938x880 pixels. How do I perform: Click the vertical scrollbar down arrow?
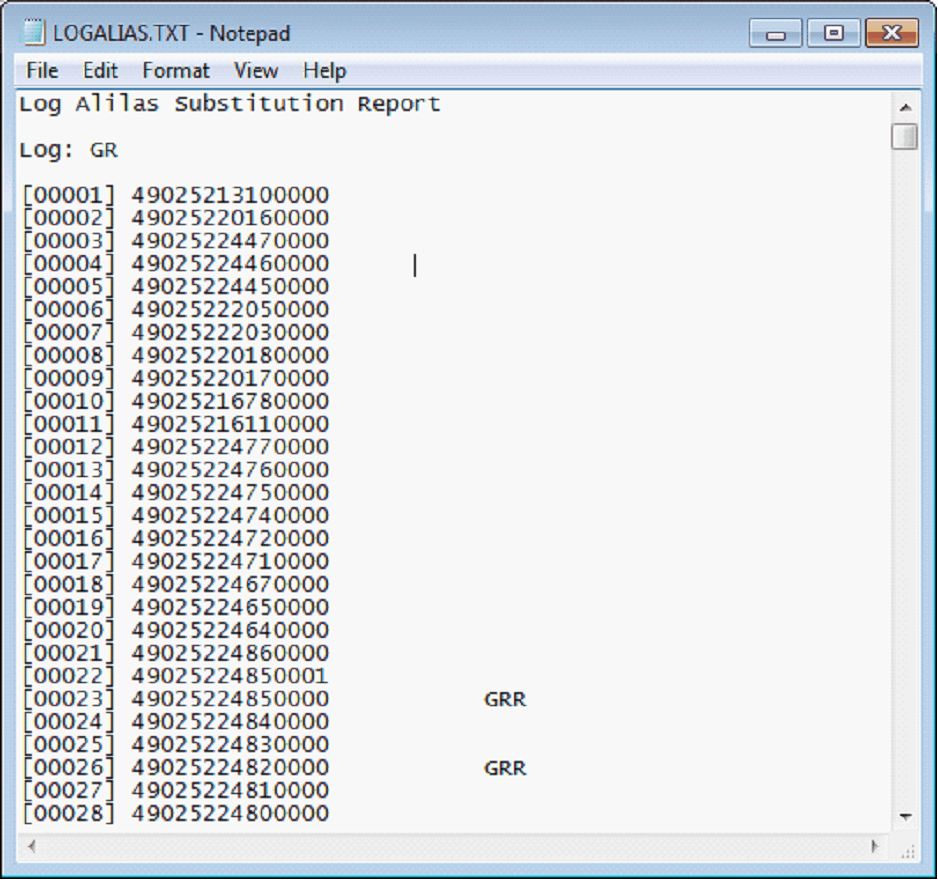coord(905,817)
